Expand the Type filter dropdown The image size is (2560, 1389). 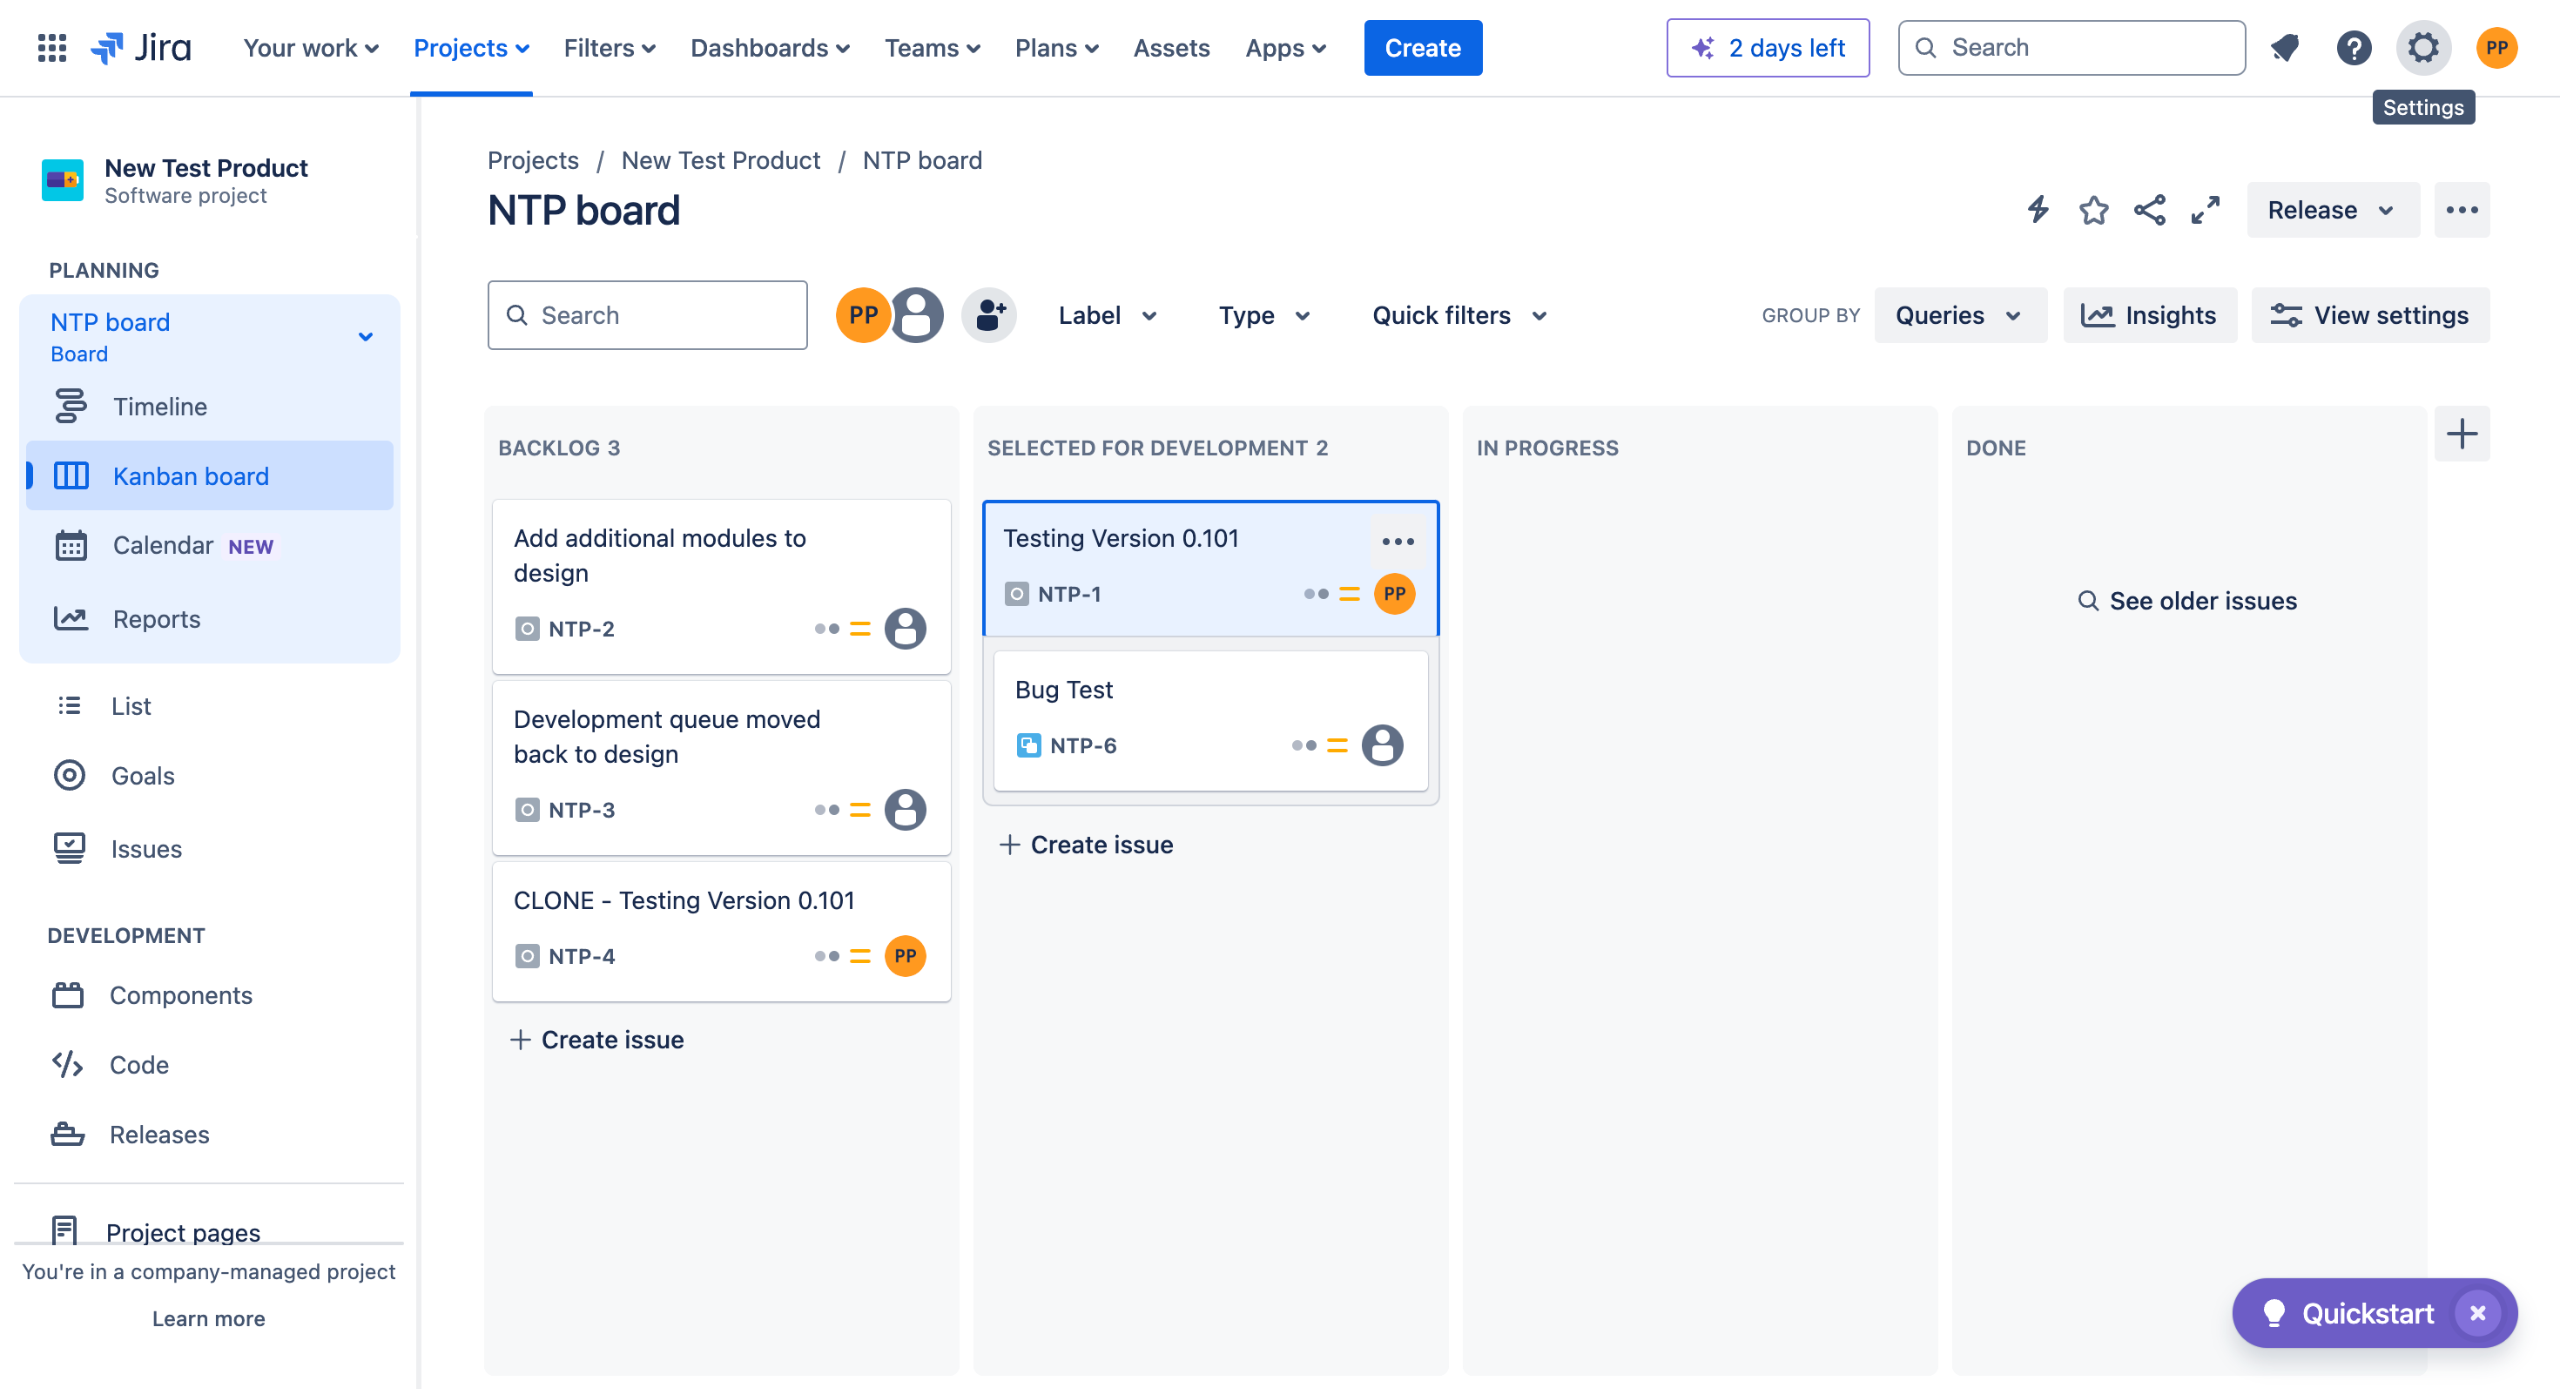tap(1264, 315)
